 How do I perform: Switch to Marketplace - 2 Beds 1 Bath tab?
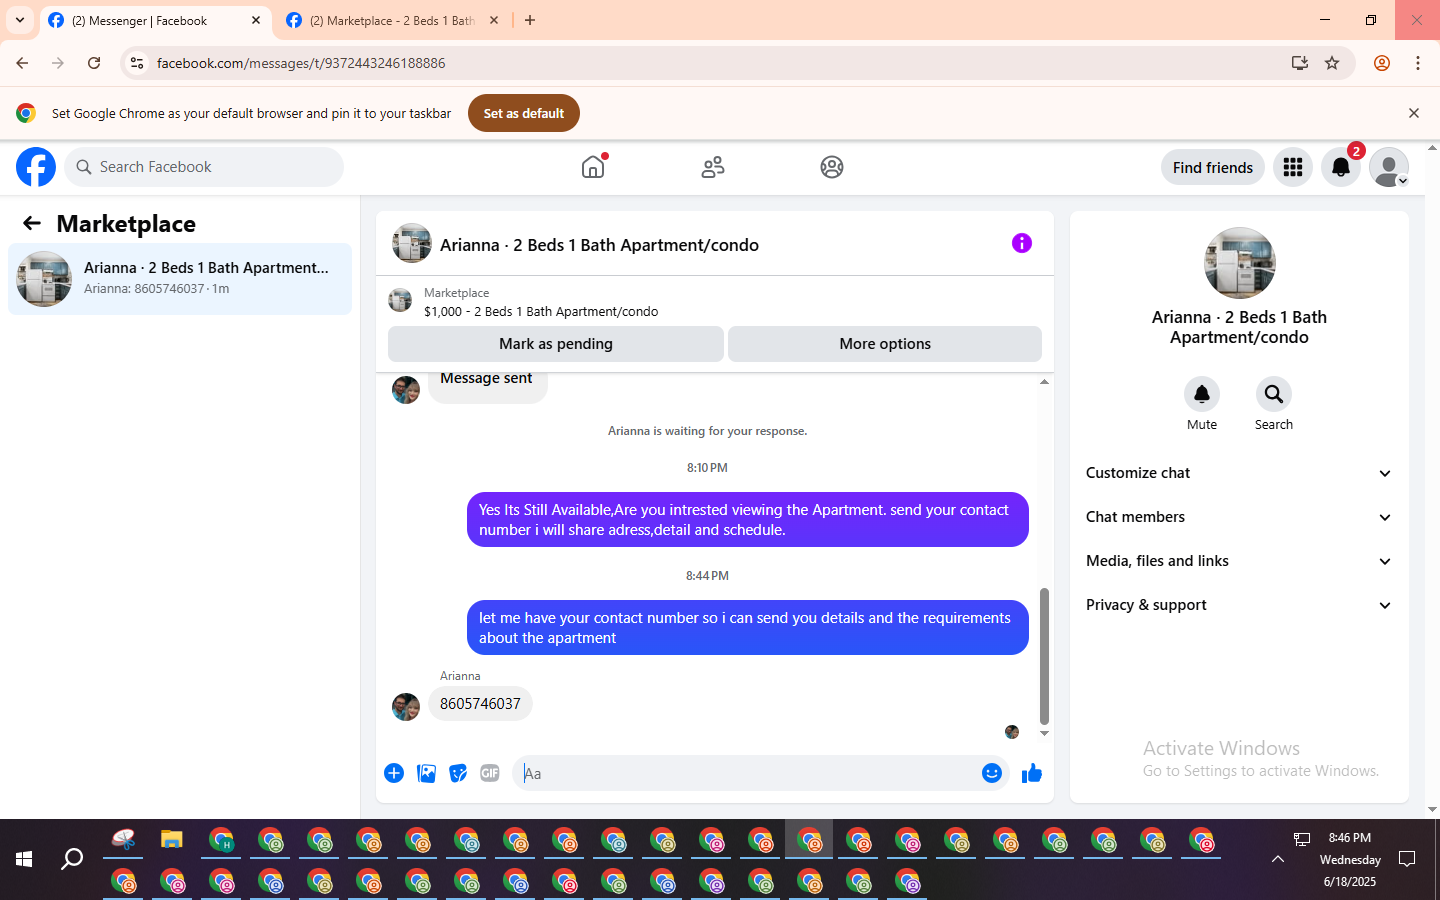(x=393, y=21)
